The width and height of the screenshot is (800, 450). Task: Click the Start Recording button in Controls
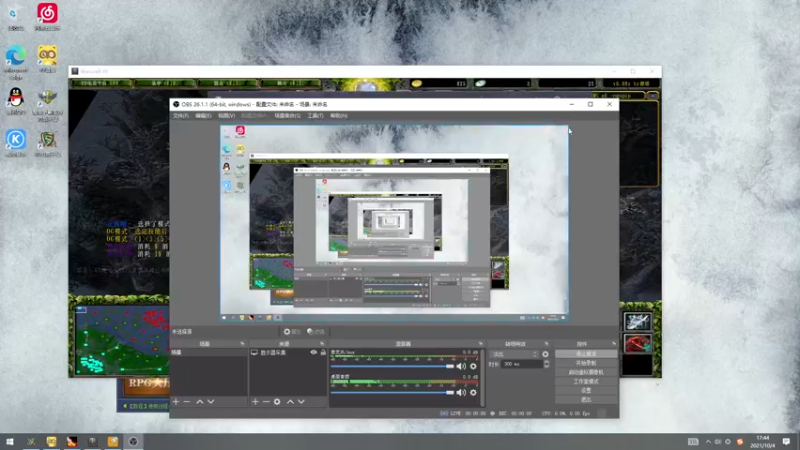coord(586,363)
